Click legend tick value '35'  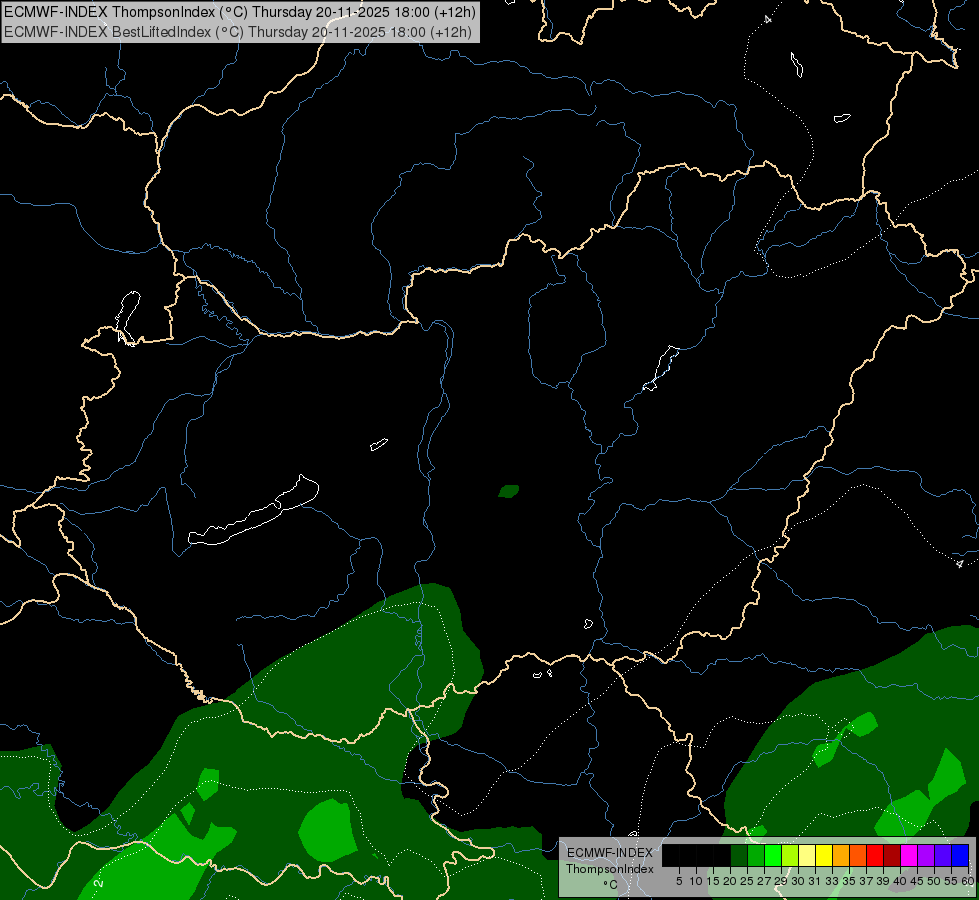click(849, 881)
